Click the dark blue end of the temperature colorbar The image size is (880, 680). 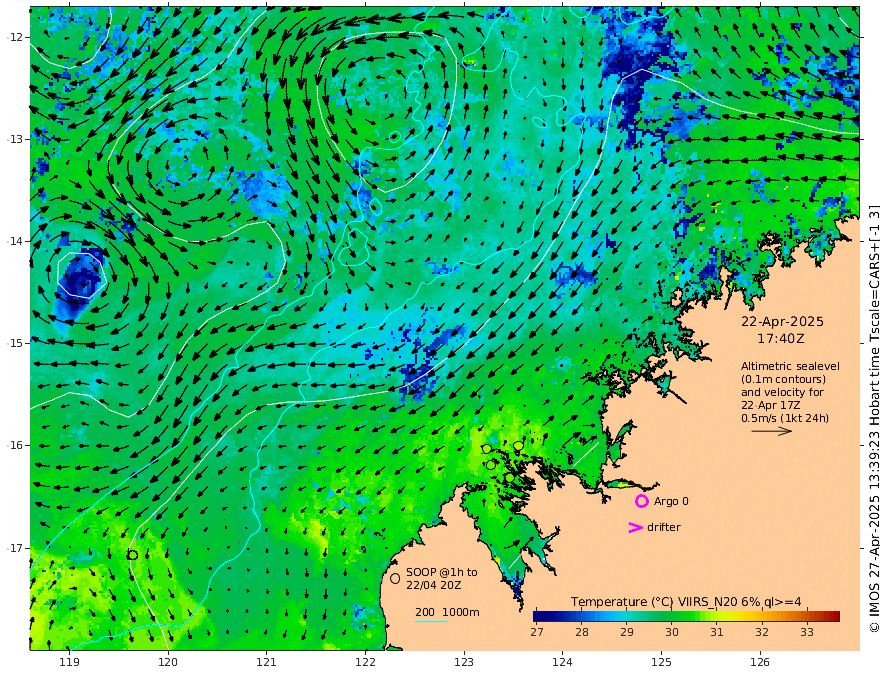point(539,616)
